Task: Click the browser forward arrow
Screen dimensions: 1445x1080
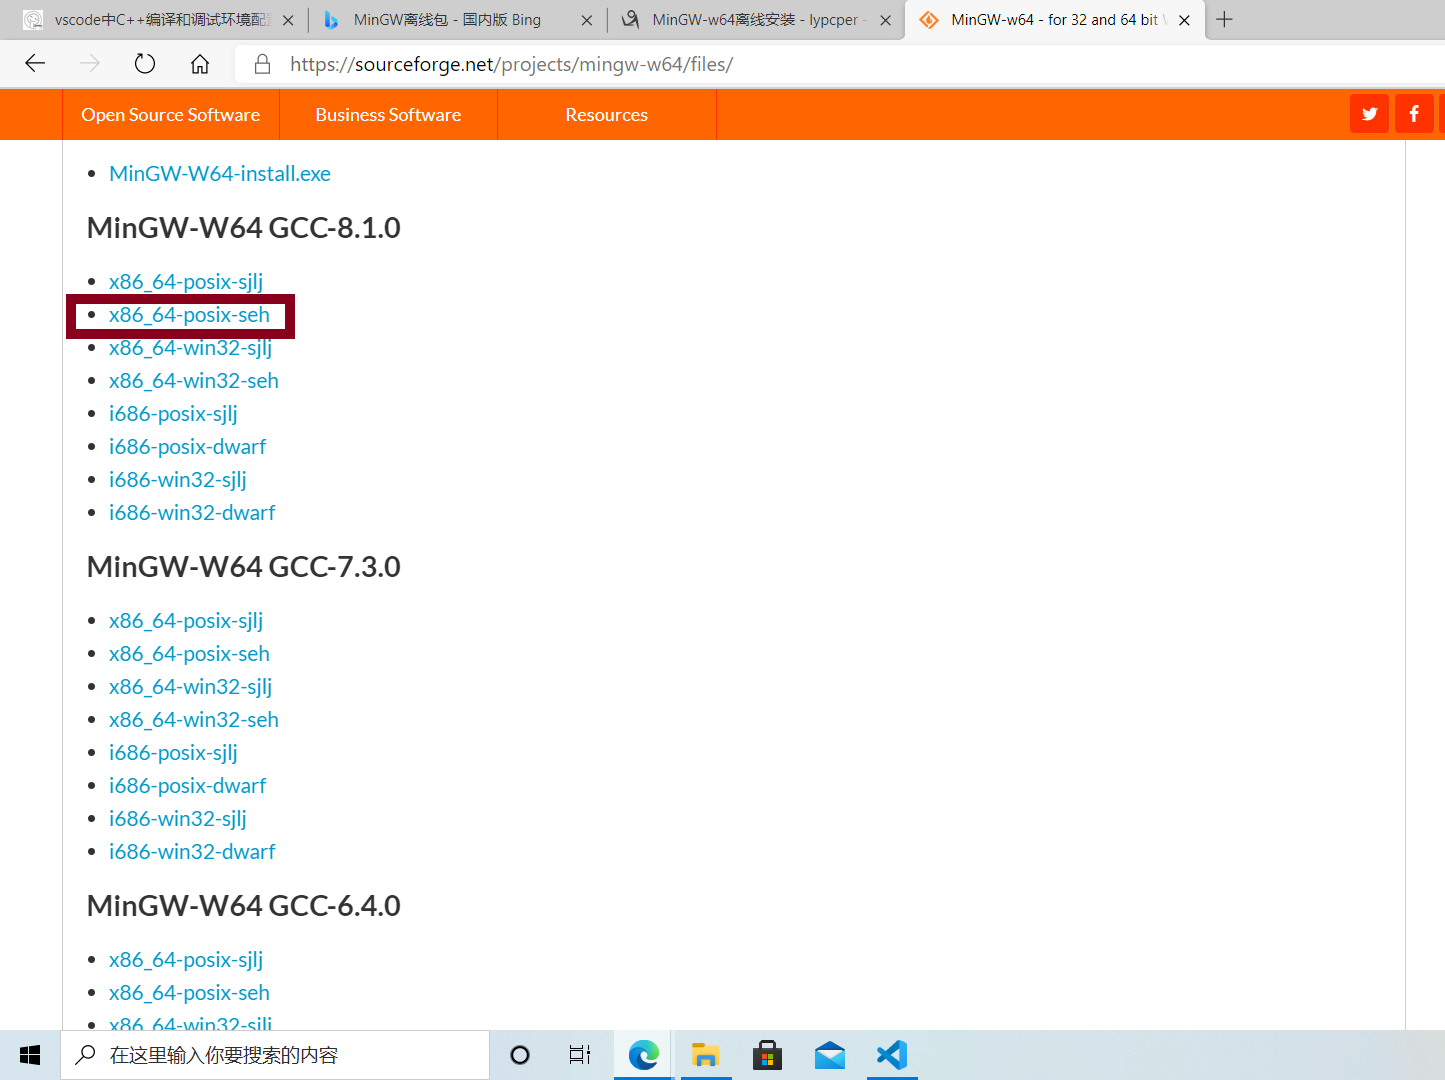Action: click(90, 64)
